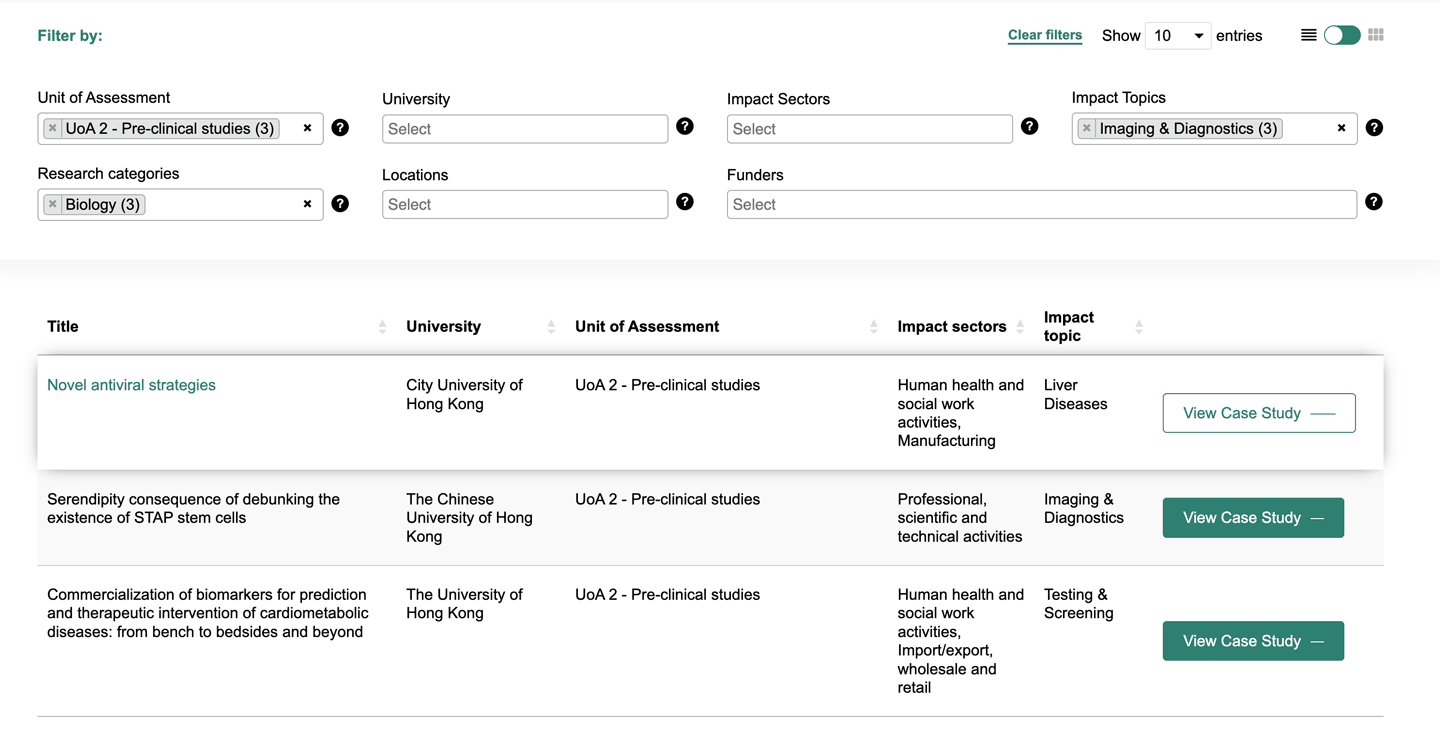1440x752 pixels.
Task: Click help icon next to Research categories
Action: (x=340, y=204)
